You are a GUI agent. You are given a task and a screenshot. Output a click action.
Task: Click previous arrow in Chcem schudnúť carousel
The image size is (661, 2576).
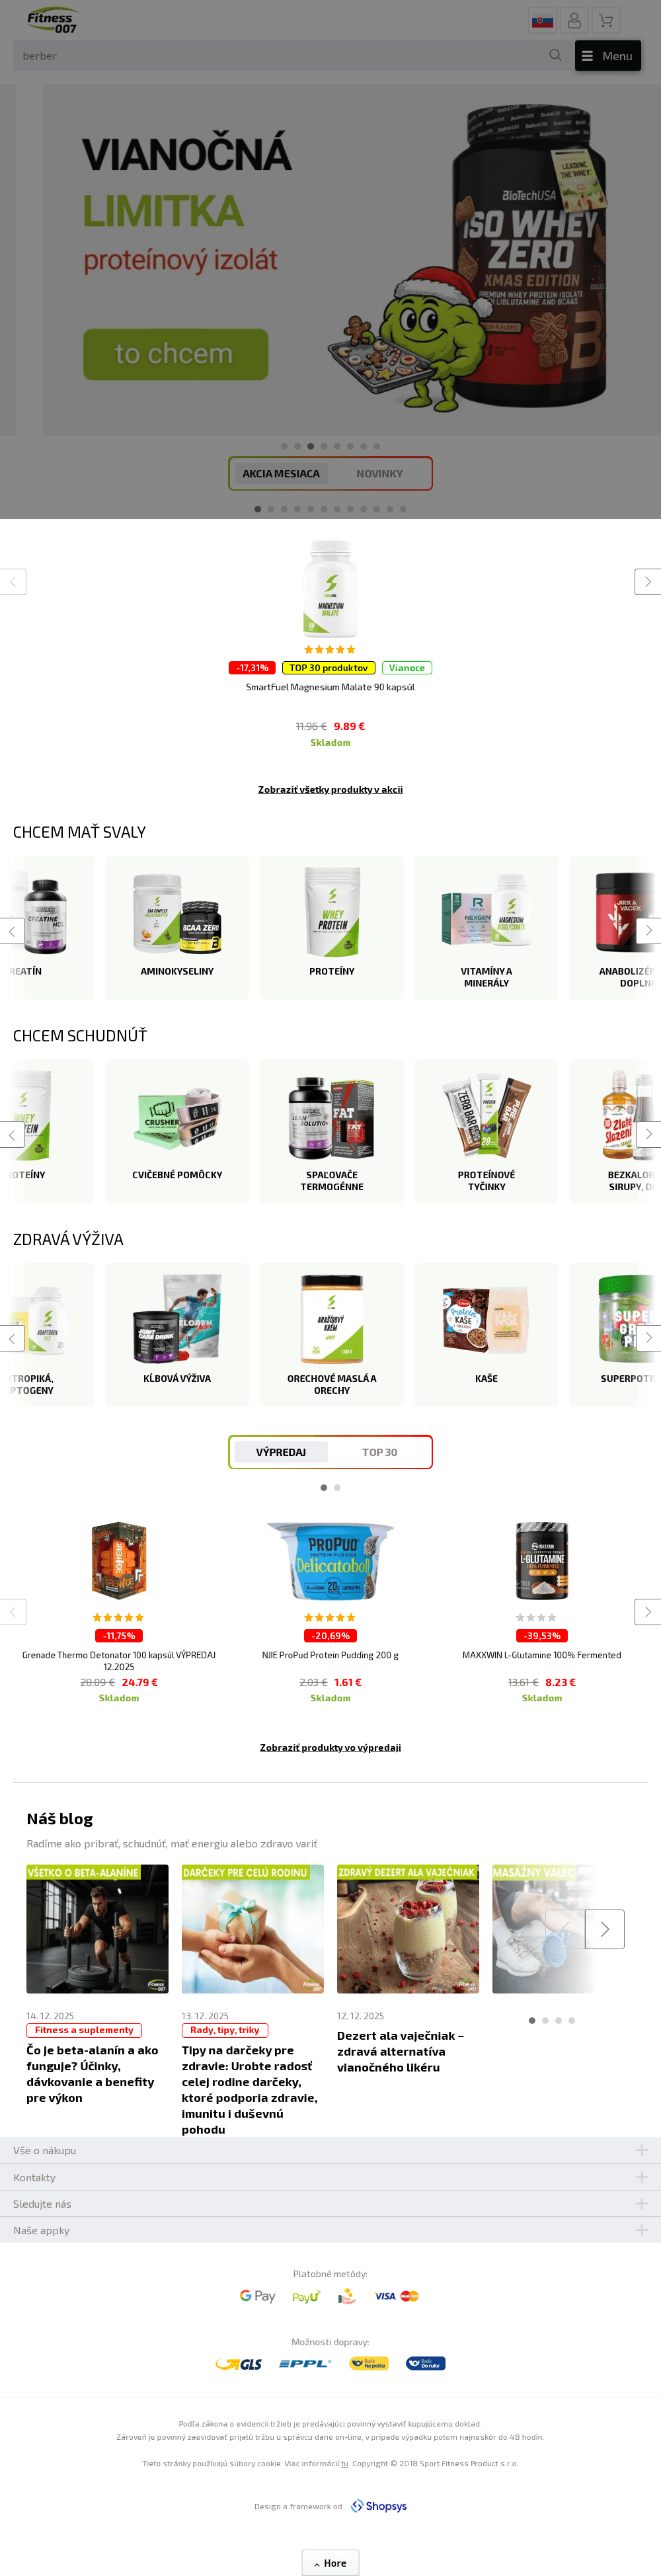12,1134
